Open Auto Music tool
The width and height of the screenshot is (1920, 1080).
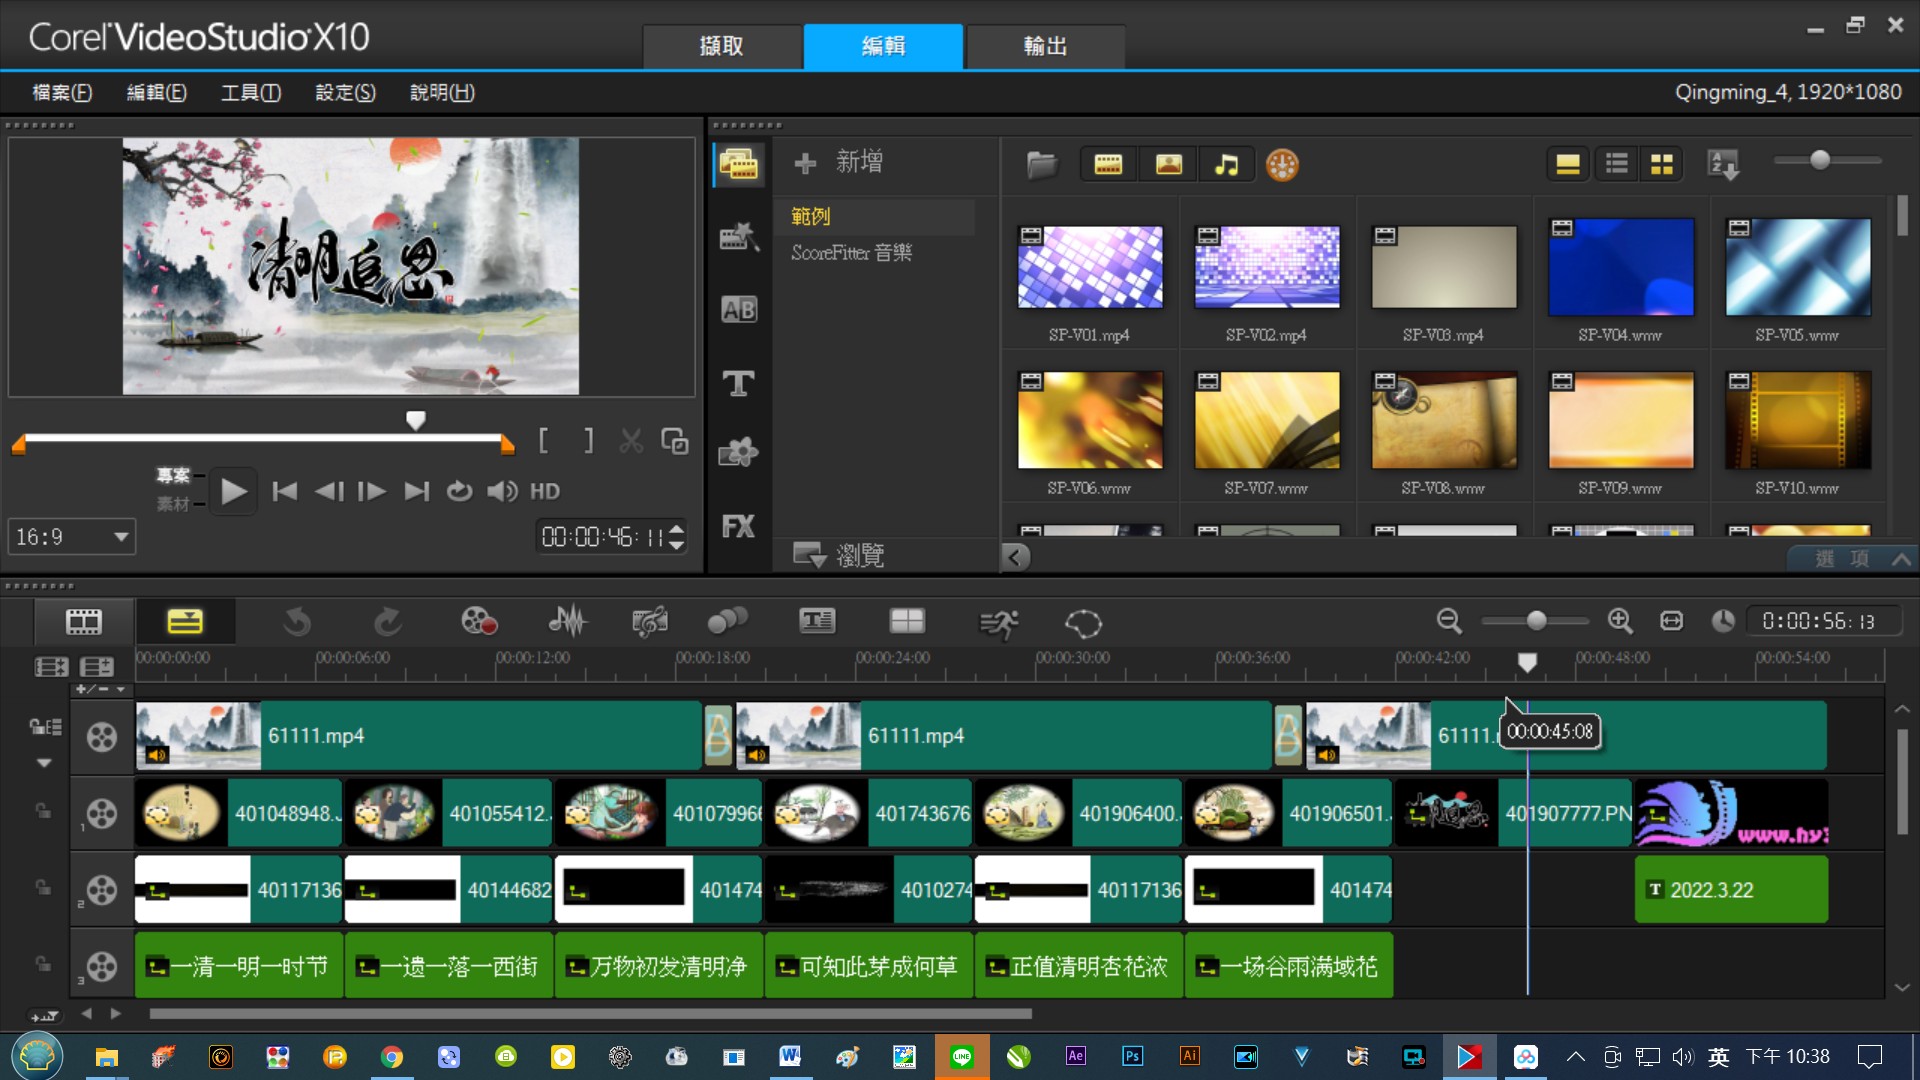click(x=649, y=622)
